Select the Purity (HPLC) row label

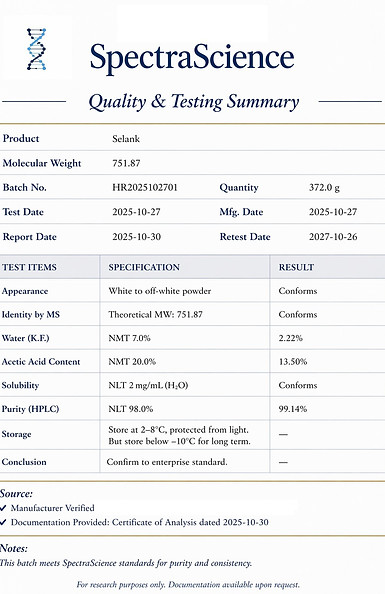[30, 409]
